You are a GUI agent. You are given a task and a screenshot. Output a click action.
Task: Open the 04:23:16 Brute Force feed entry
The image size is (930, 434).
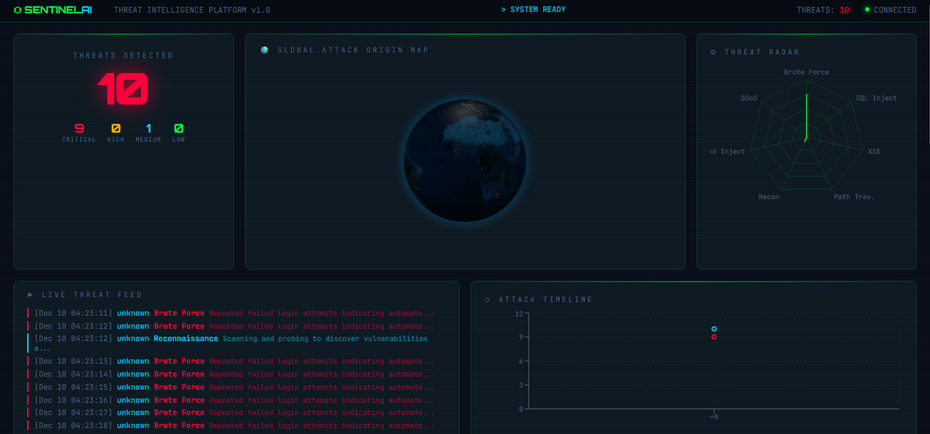click(235, 400)
